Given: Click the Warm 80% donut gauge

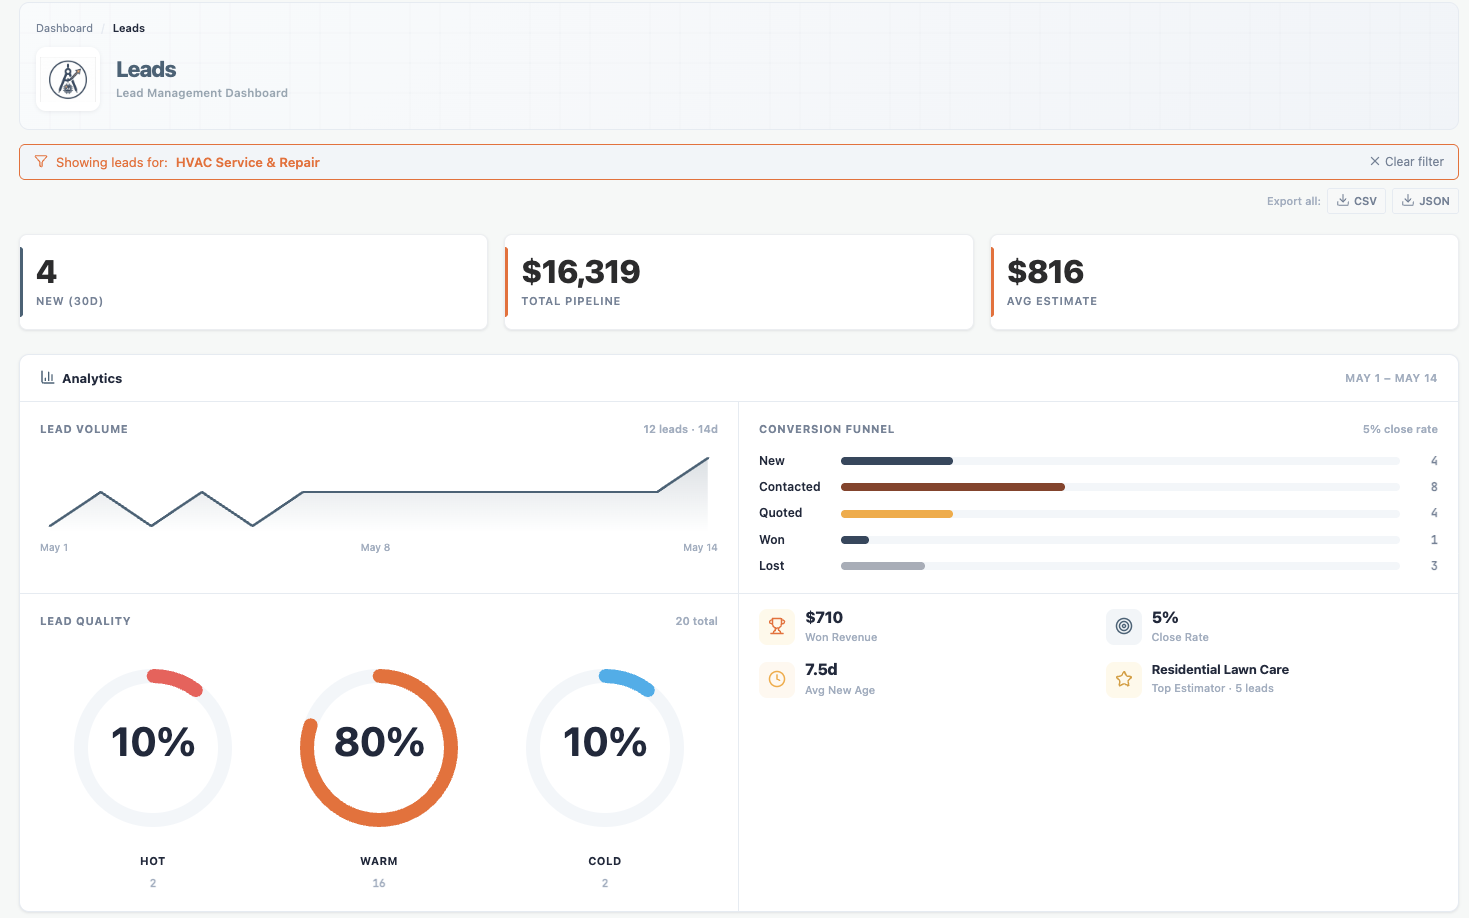Looking at the screenshot, I should (x=379, y=748).
